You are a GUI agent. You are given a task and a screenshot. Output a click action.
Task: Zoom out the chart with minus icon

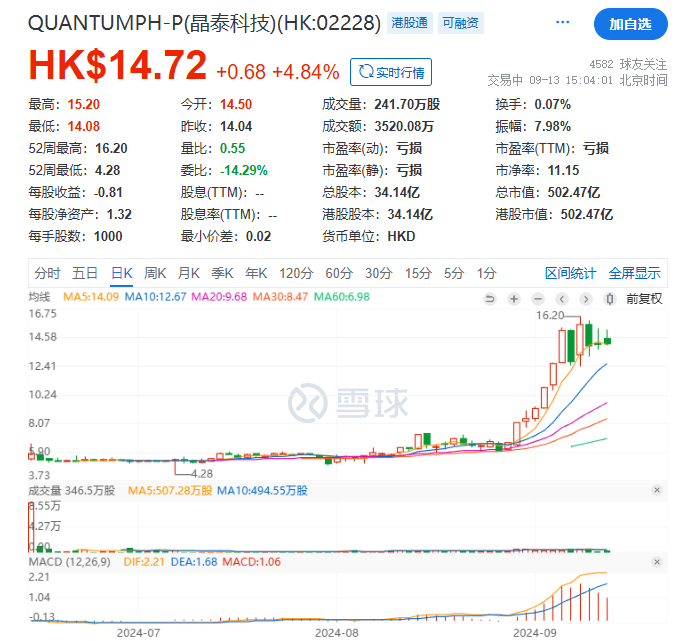point(537,298)
